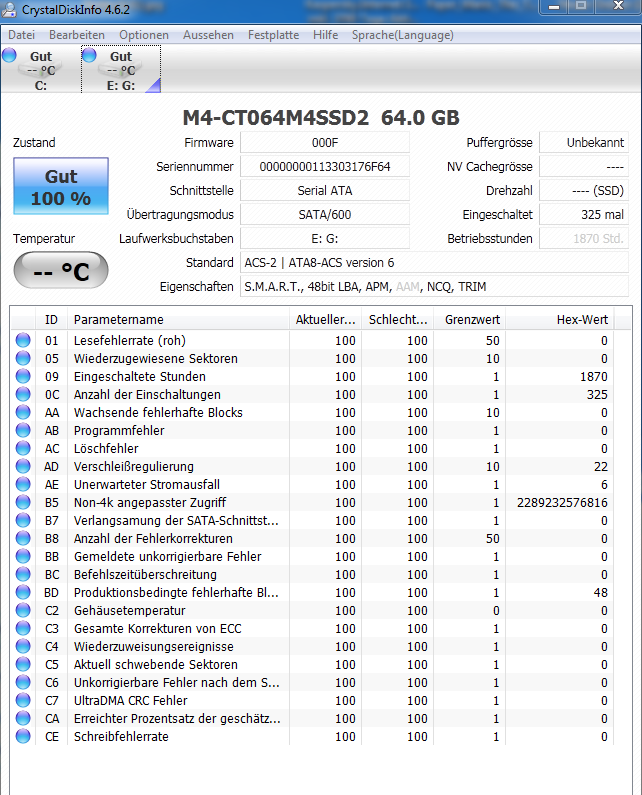Click the Schlecht... column header
This screenshot has width=642, height=795.
pos(398,319)
